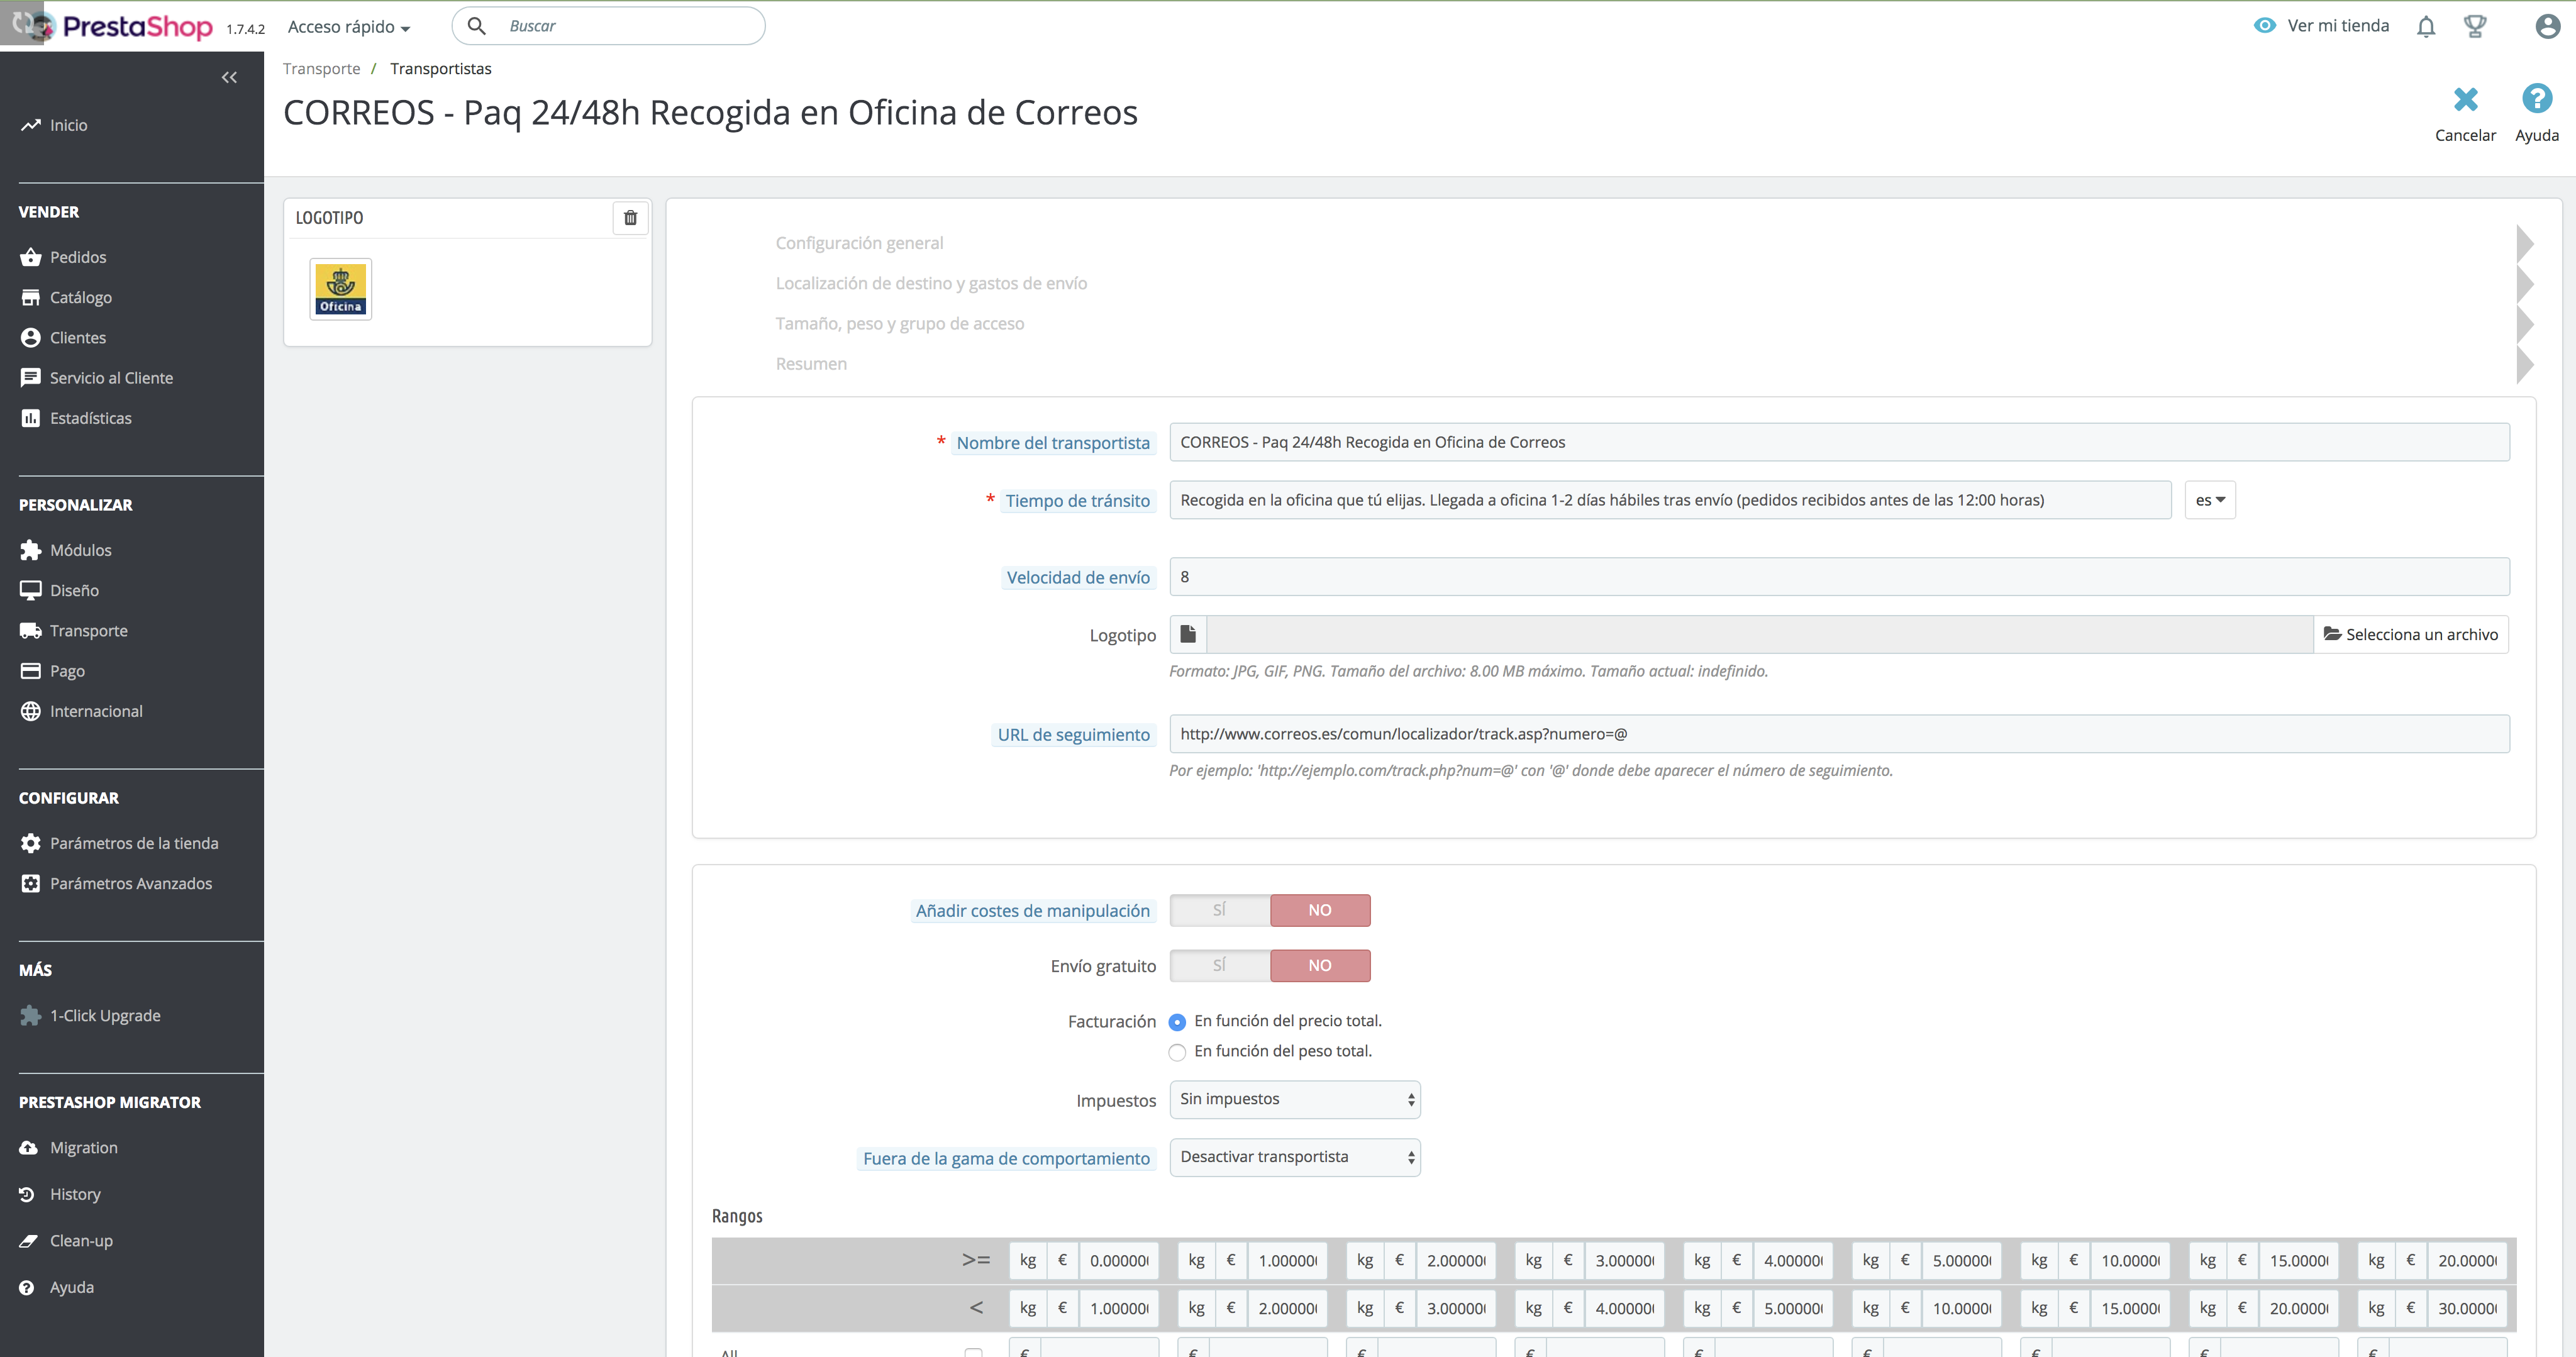Viewport: 2576px width, 1357px height.
Task: Select 'En función del peso total' radio
Action: coord(1177,1052)
